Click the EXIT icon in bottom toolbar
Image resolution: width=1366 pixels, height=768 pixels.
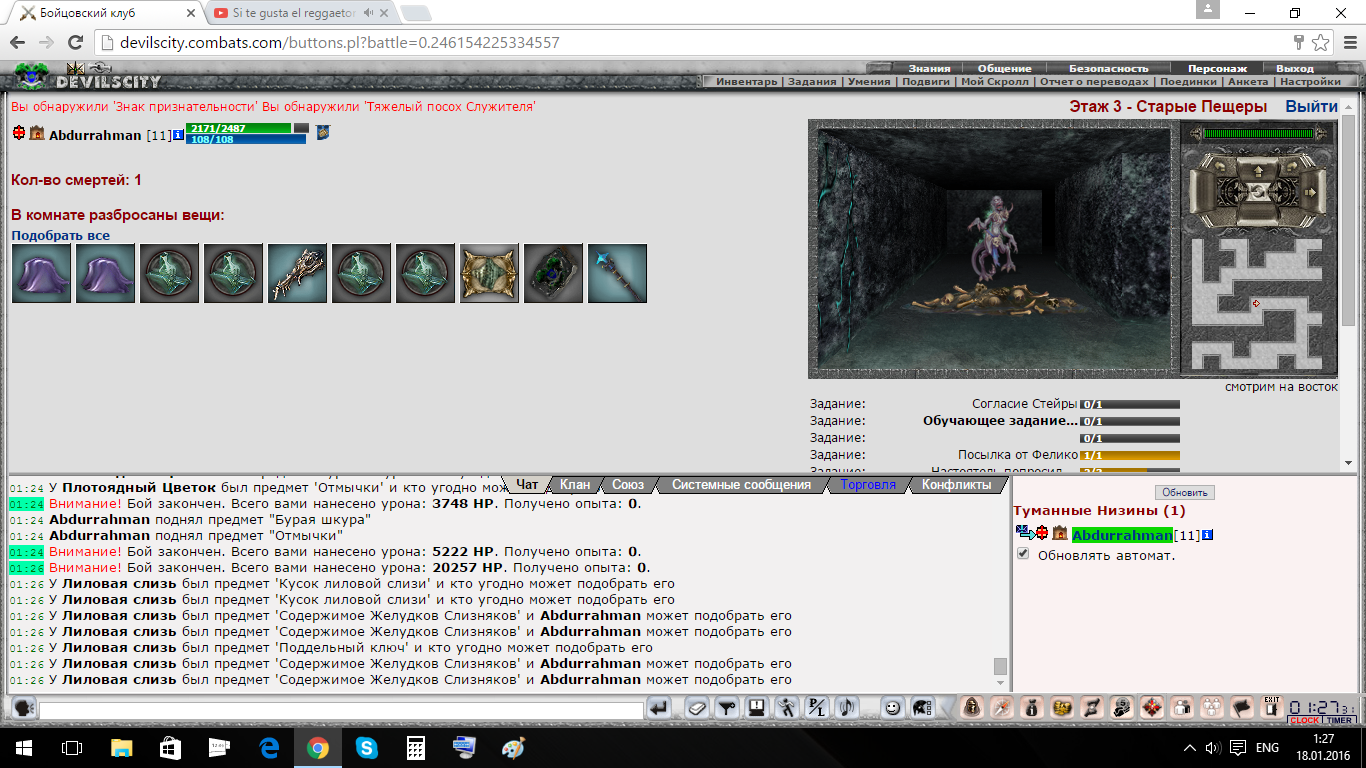[1272, 707]
